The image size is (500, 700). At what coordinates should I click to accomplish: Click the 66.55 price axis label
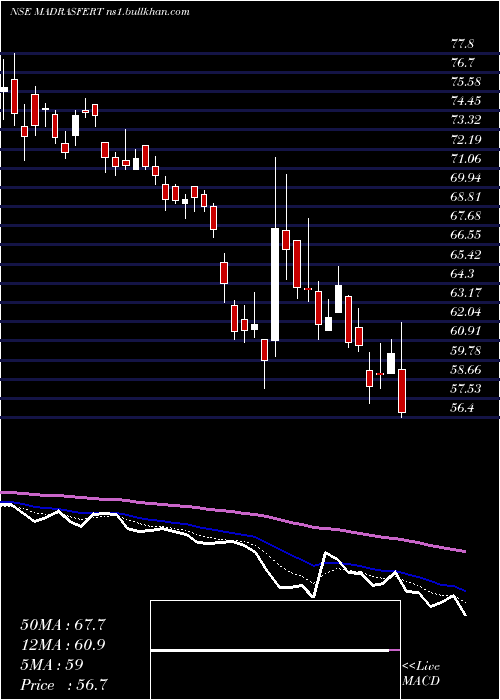[466, 235]
